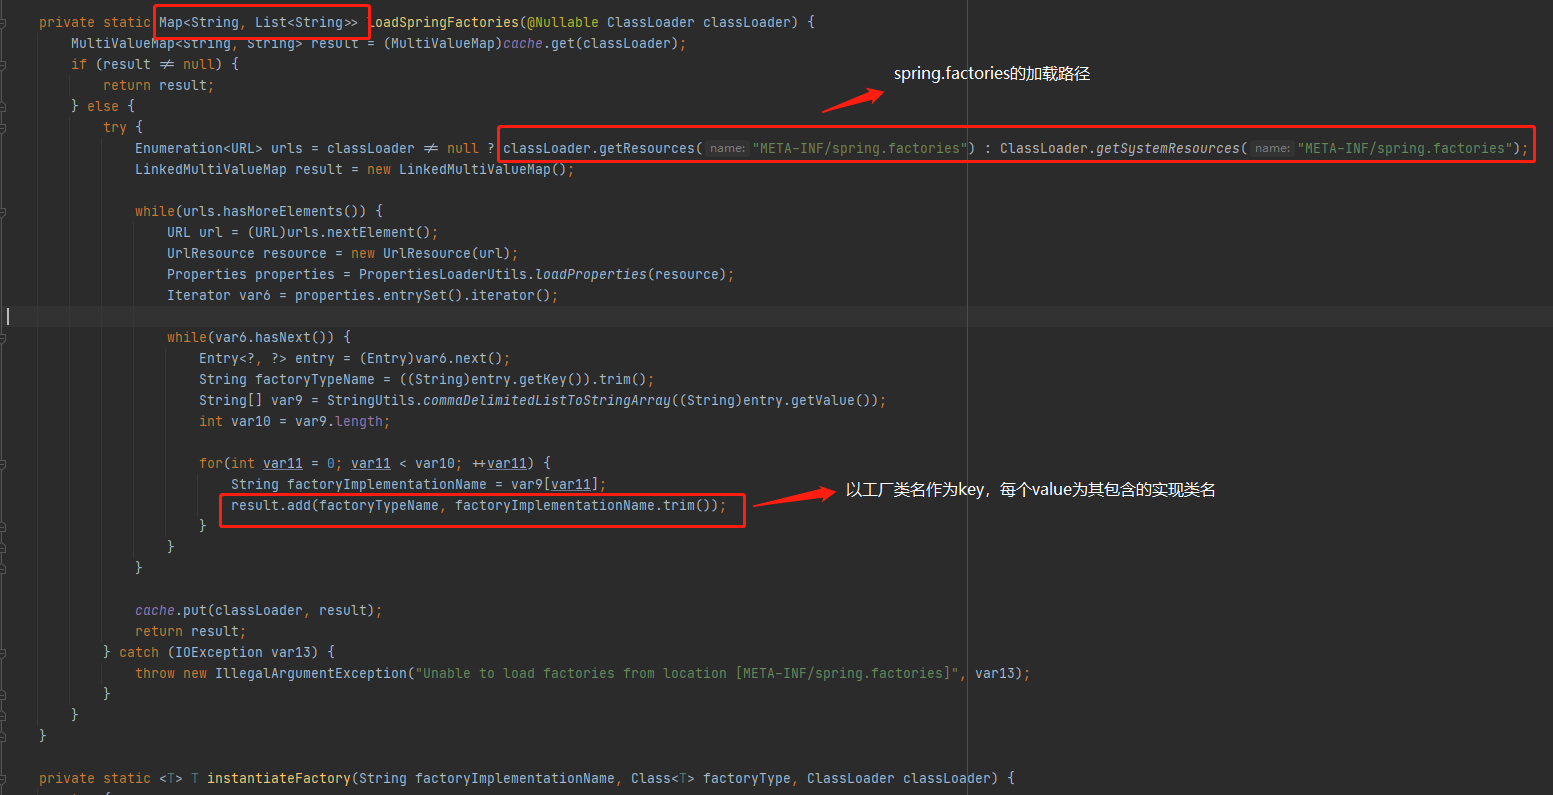Click 'Class<T> factoryType' parameter
1553x795 pixels.
tap(711, 778)
